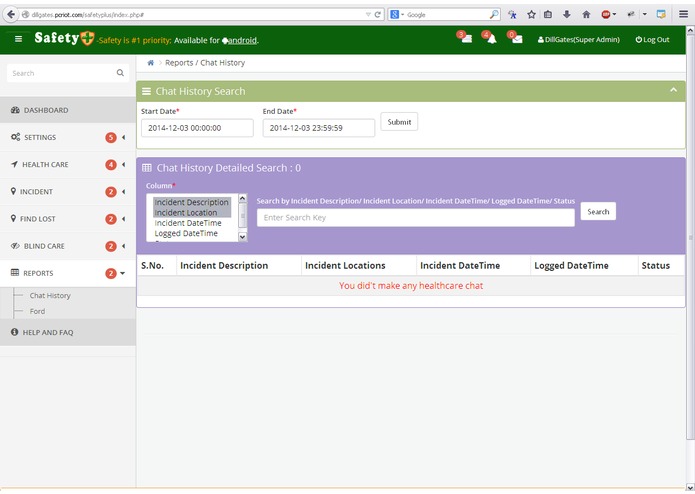
Task: Click the red Adblock toolbar icon
Action: [x=605, y=15]
